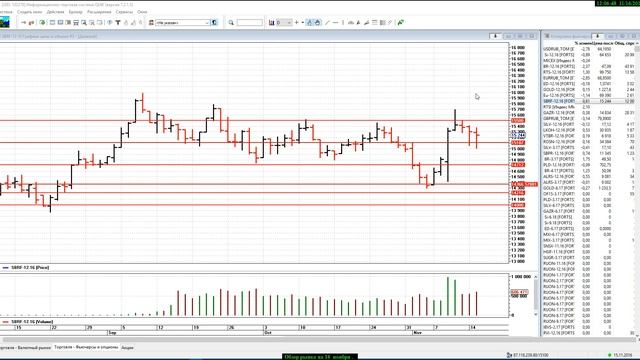Click the % change column header
The image size is (640, 360).
(x=582, y=43)
